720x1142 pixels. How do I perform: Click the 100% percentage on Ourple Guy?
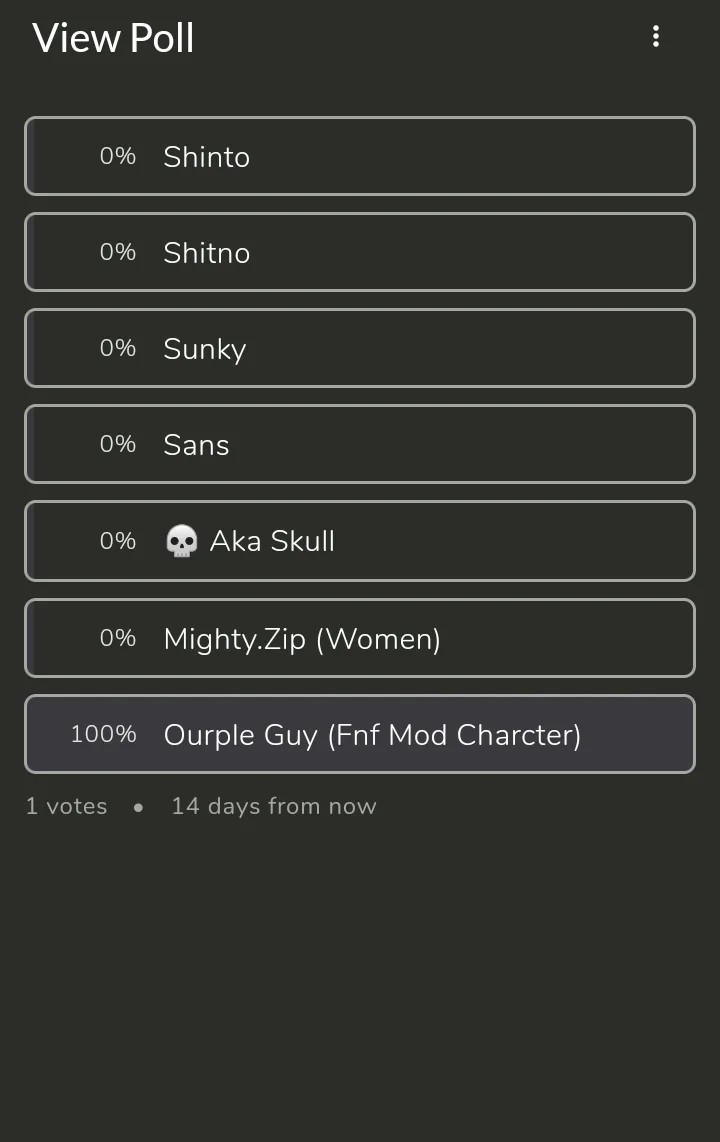click(103, 734)
